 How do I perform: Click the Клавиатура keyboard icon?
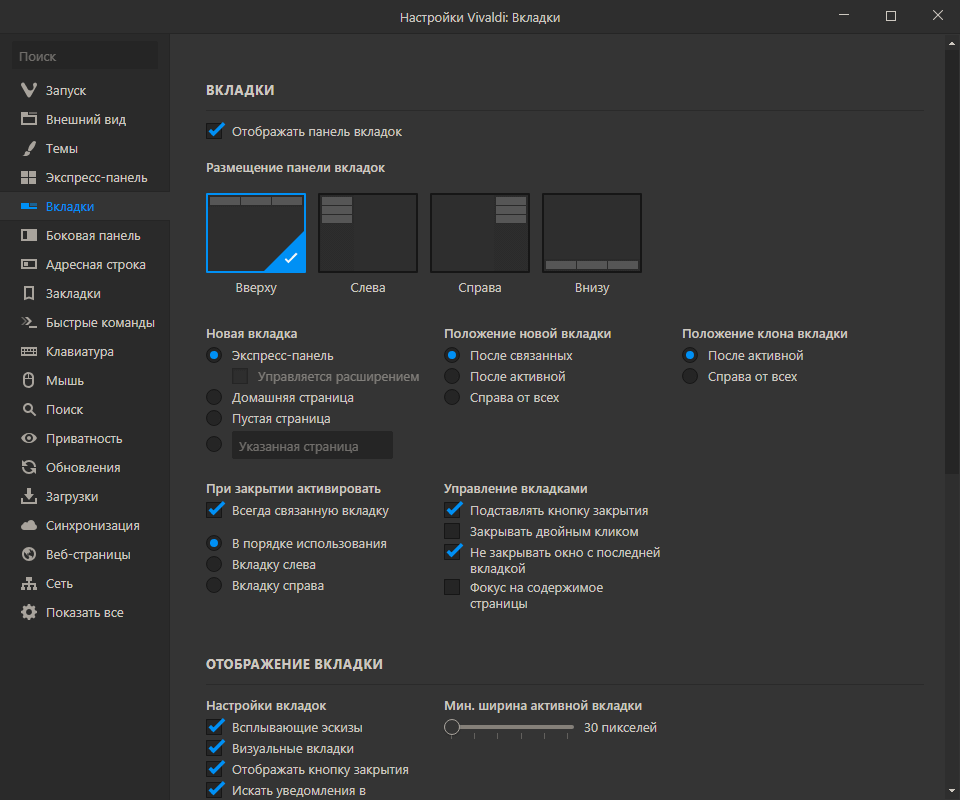point(29,351)
